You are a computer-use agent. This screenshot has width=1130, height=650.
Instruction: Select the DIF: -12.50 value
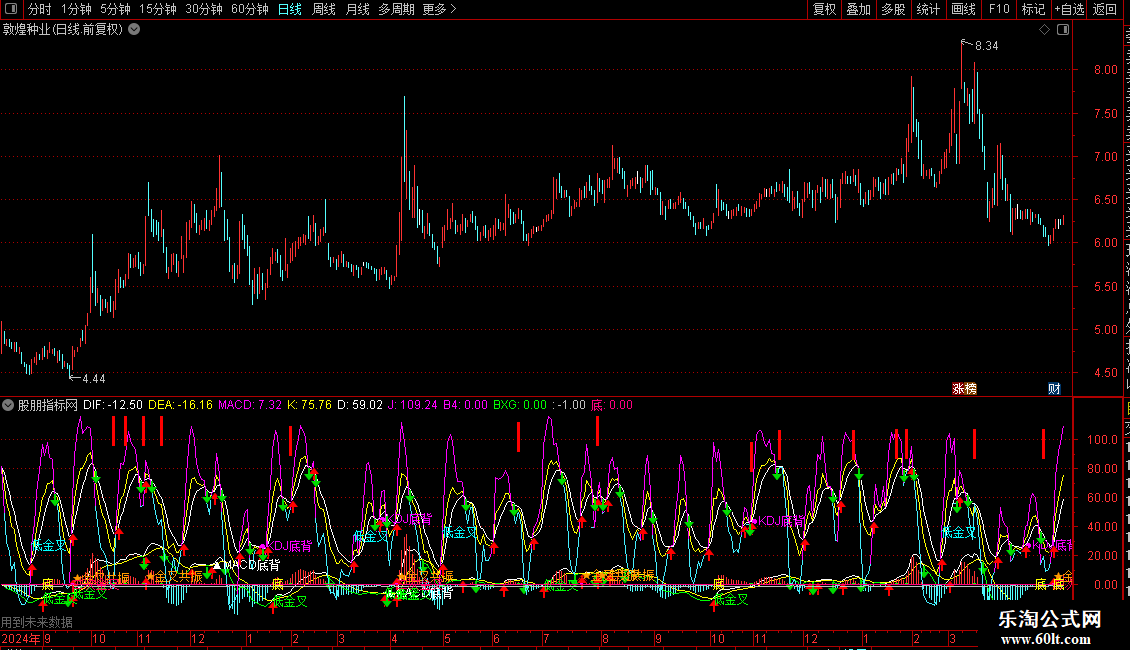click(112, 405)
